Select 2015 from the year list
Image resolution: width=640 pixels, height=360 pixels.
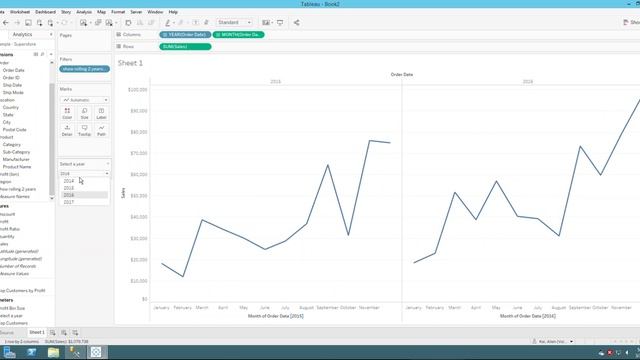(84, 188)
